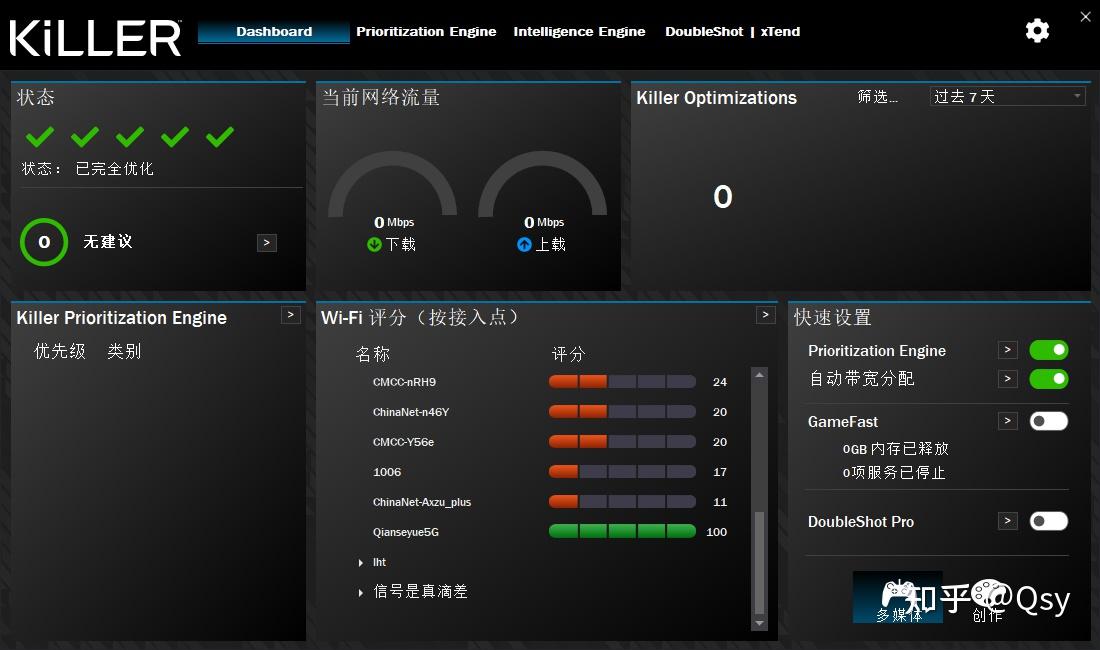Enable the GameFast toggle
The width and height of the screenshot is (1100, 650).
(x=1048, y=420)
